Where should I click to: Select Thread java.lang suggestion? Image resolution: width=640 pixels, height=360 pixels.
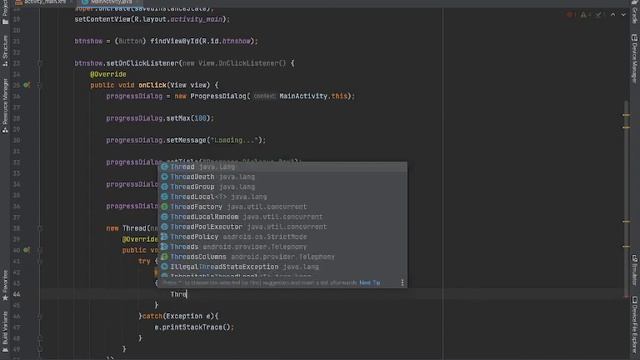pyautogui.click(x=282, y=167)
